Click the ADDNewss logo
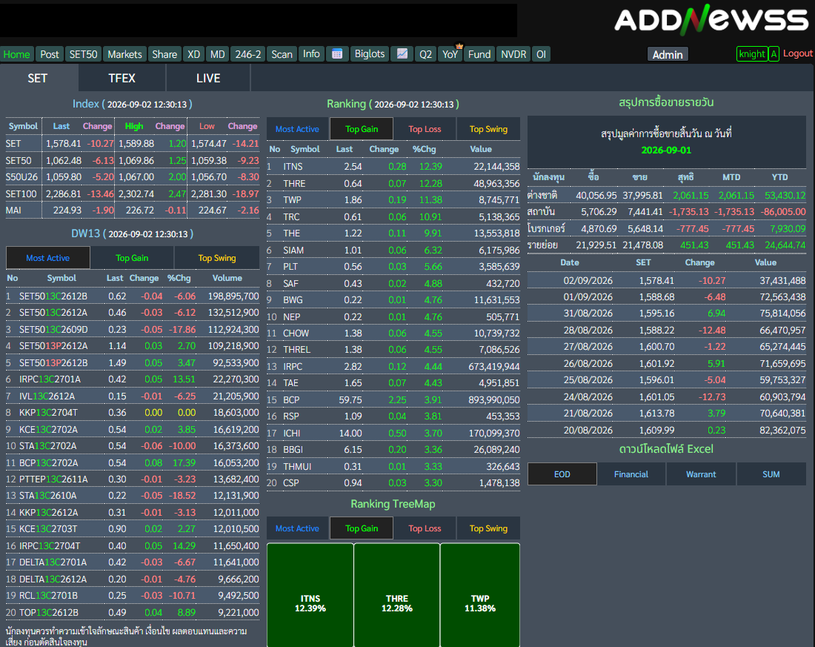Image resolution: width=815 pixels, height=647 pixels. click(x=711, y=19)
